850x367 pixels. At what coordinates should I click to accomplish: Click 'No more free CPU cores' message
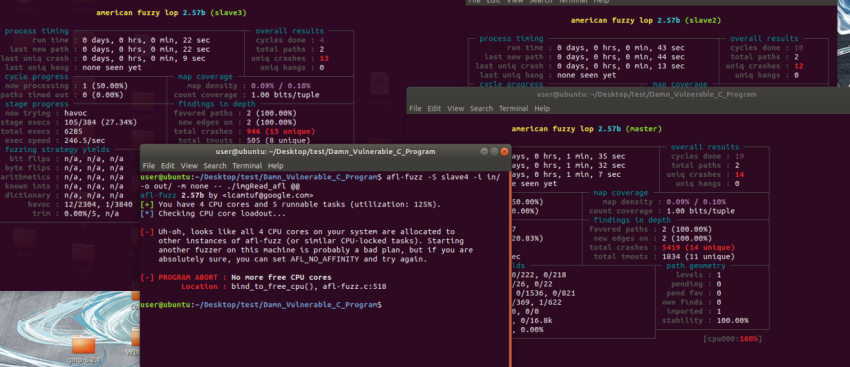tap(280, 278)
